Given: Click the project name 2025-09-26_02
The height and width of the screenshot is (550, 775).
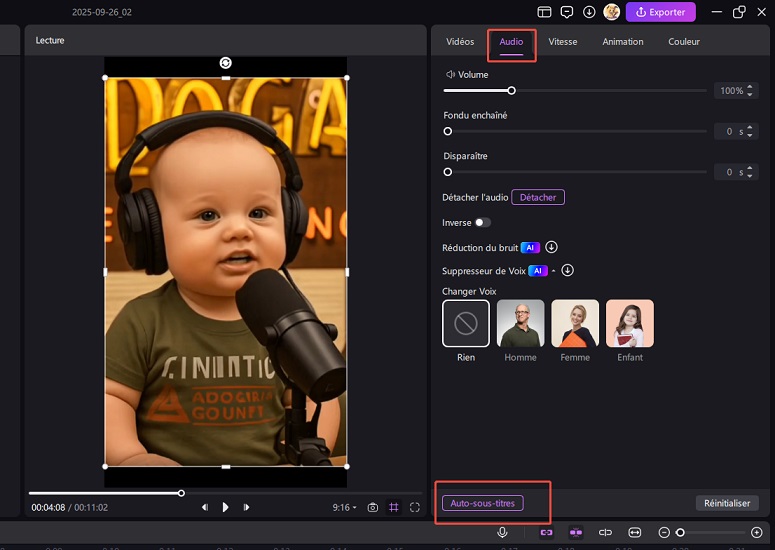Looking at the screenshot, I should (102, 12).
